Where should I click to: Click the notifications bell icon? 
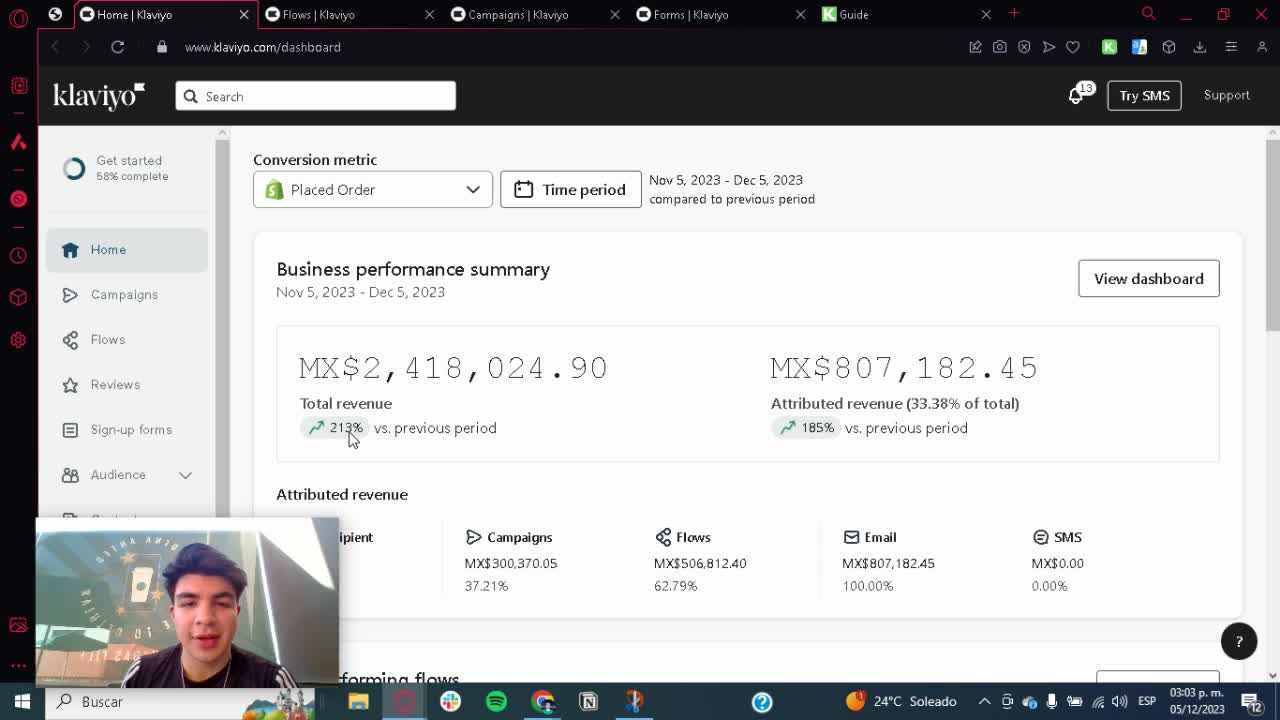point(1076,96)
